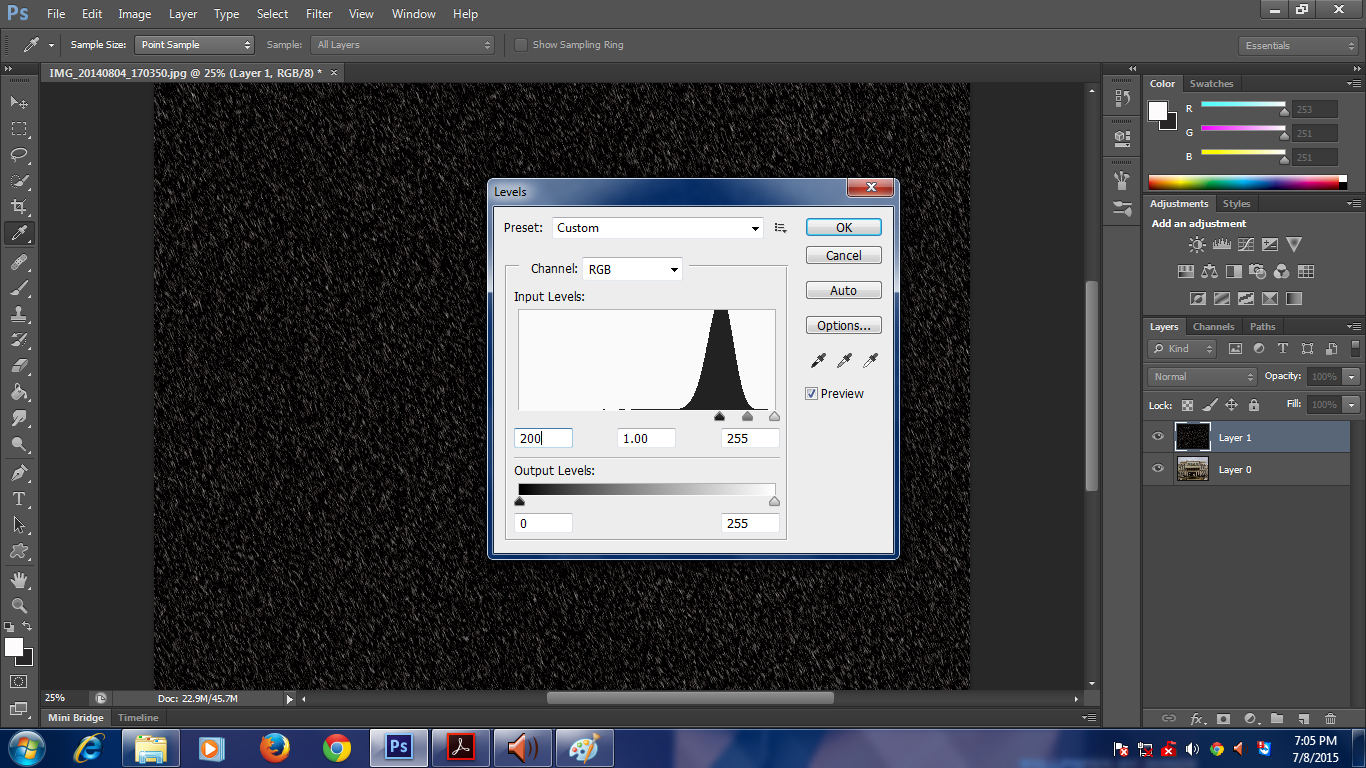Select the Rectangular Marquee tool
Image resolution: width=1366 pixels, height=768 pixels.
19,129
